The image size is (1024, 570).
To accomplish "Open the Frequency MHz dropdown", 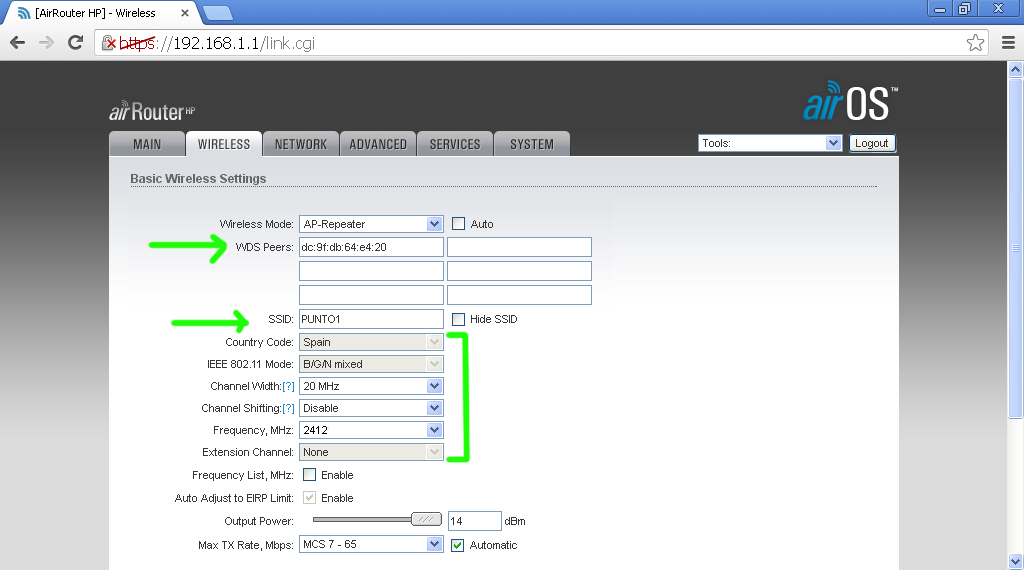I will pyautogui.click(x=371, y=430).
